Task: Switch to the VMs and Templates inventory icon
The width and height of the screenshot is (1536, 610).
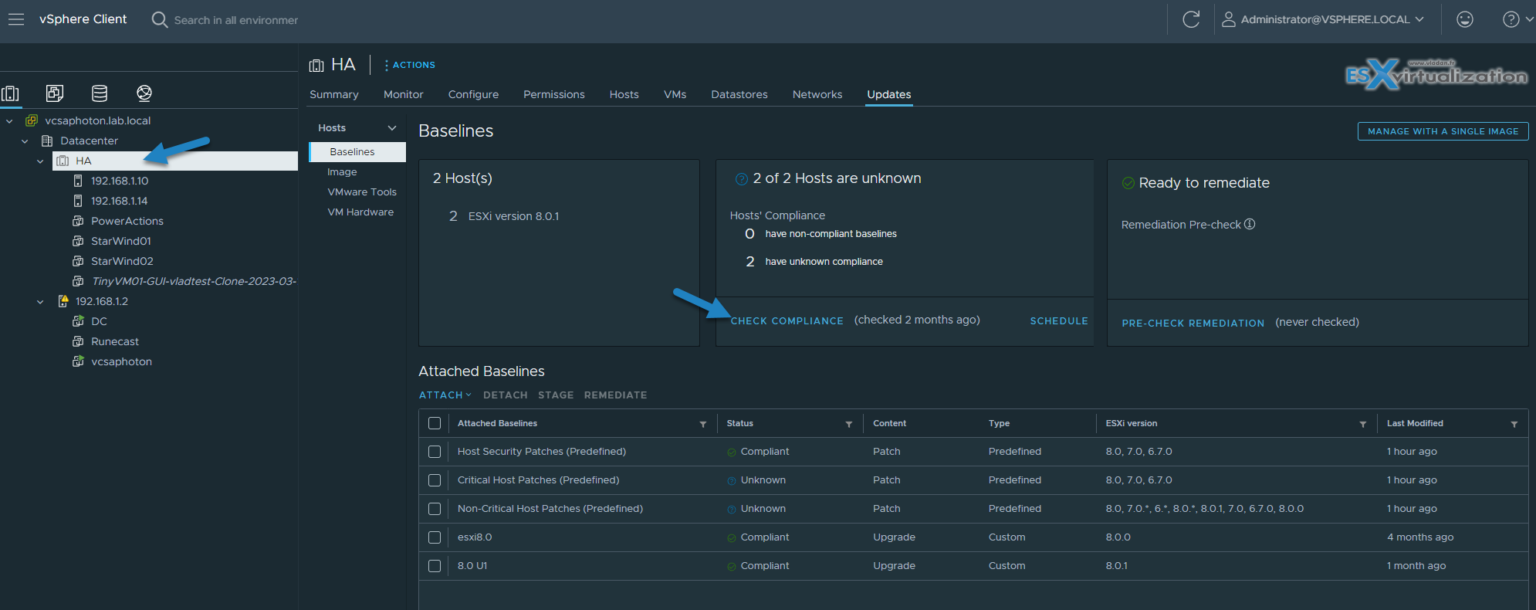Action: 54,92
